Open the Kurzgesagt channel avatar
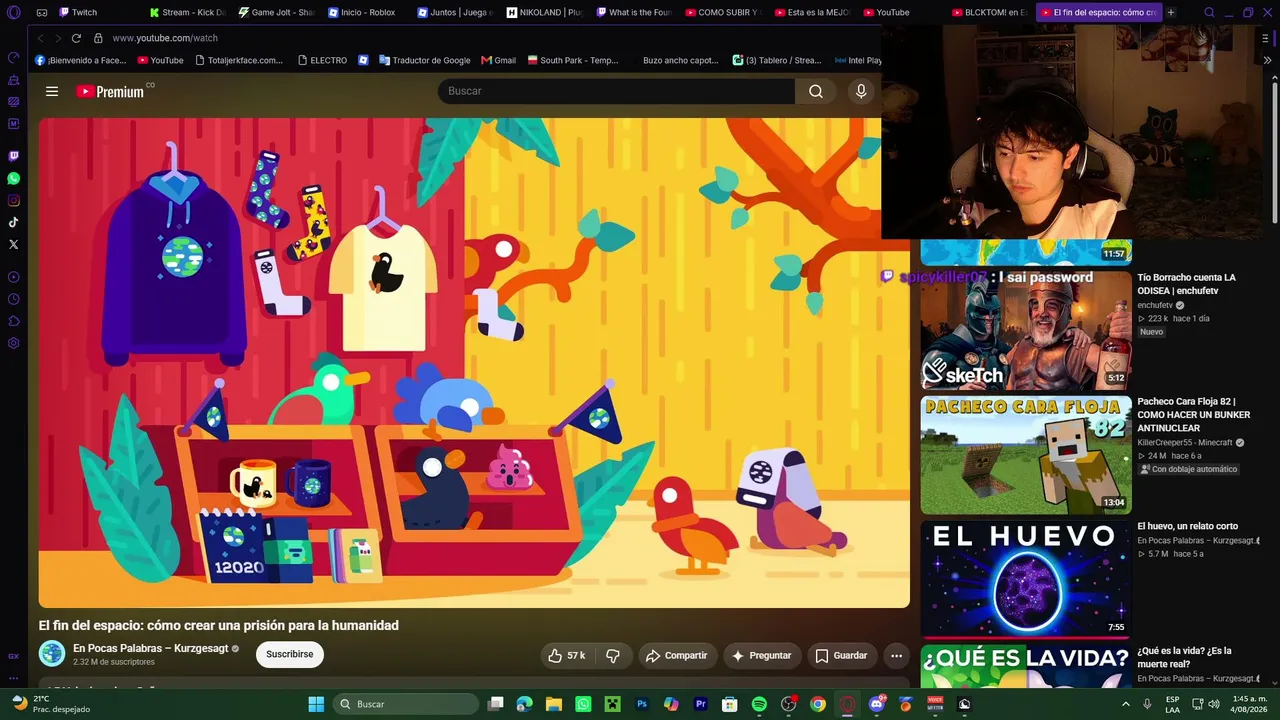The image size is (1280, 720). (x=52, y=654)
